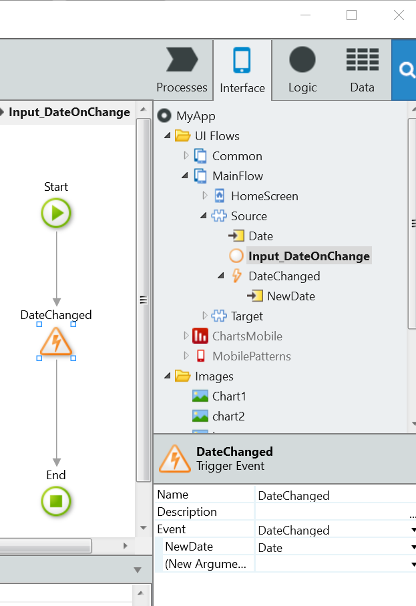
Task: Open the Event dropdown for DateChanged
Action: (x=413, y=530)
